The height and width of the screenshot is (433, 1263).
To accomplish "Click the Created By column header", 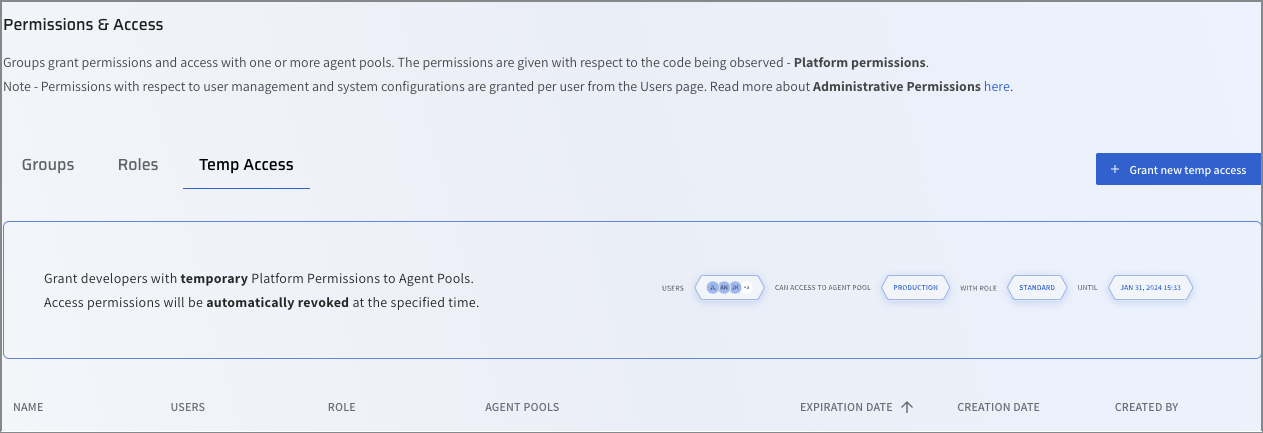I will pyautogui.click(x=1146, y=407).
